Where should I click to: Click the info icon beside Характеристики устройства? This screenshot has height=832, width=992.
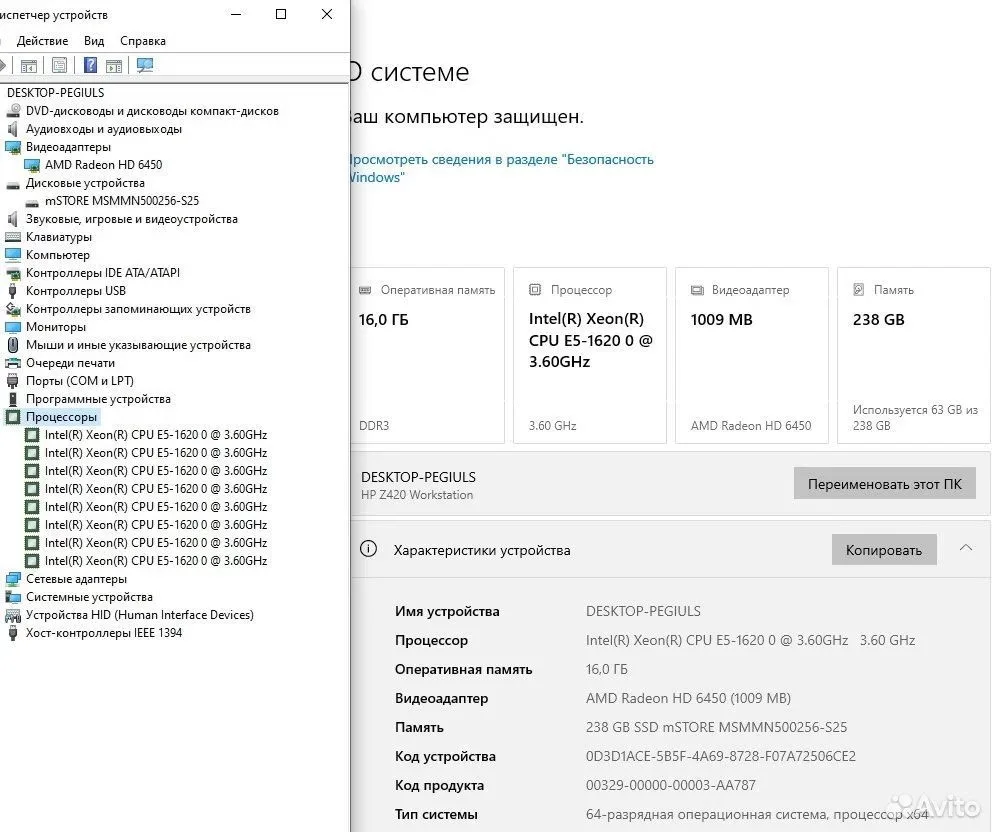368,549
